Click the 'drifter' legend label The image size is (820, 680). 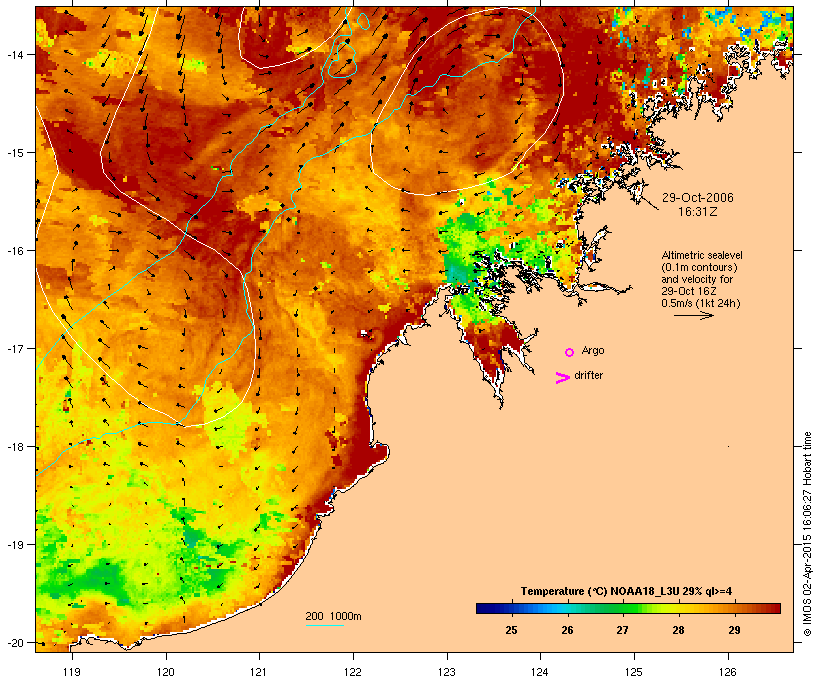tap(588, 375)
